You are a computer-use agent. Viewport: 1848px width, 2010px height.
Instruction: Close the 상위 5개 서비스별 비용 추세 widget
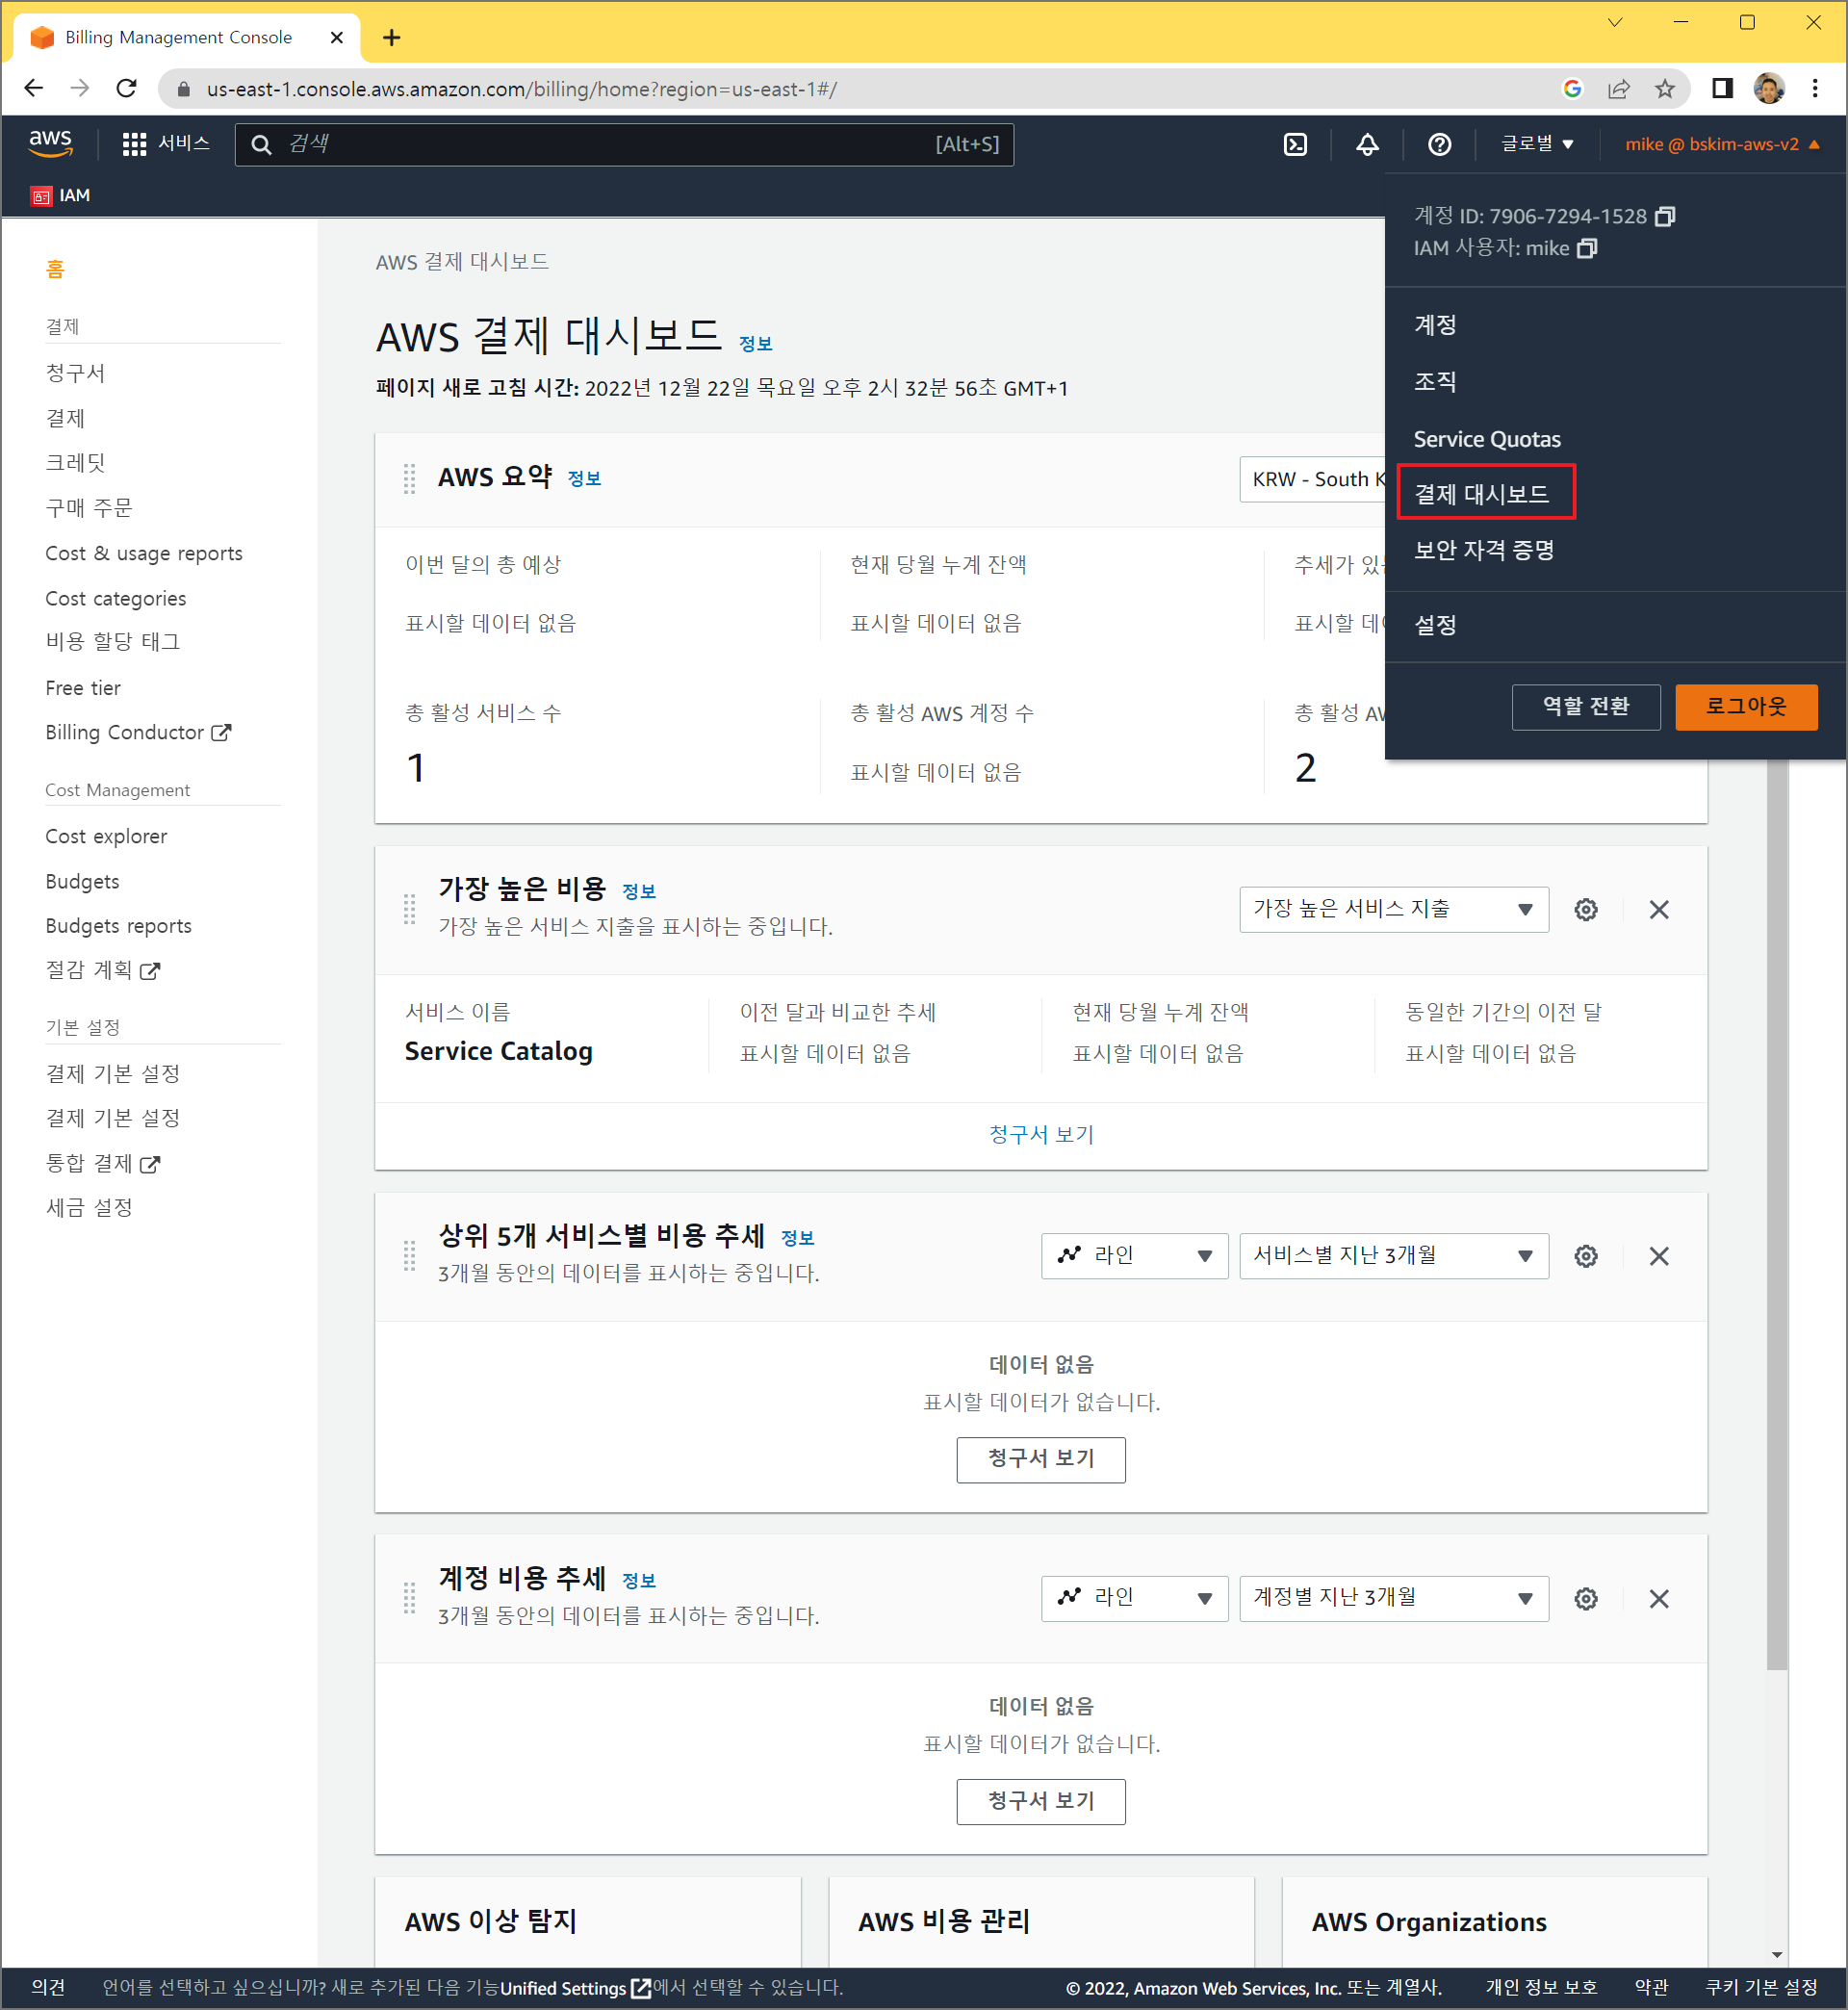1658,1255
